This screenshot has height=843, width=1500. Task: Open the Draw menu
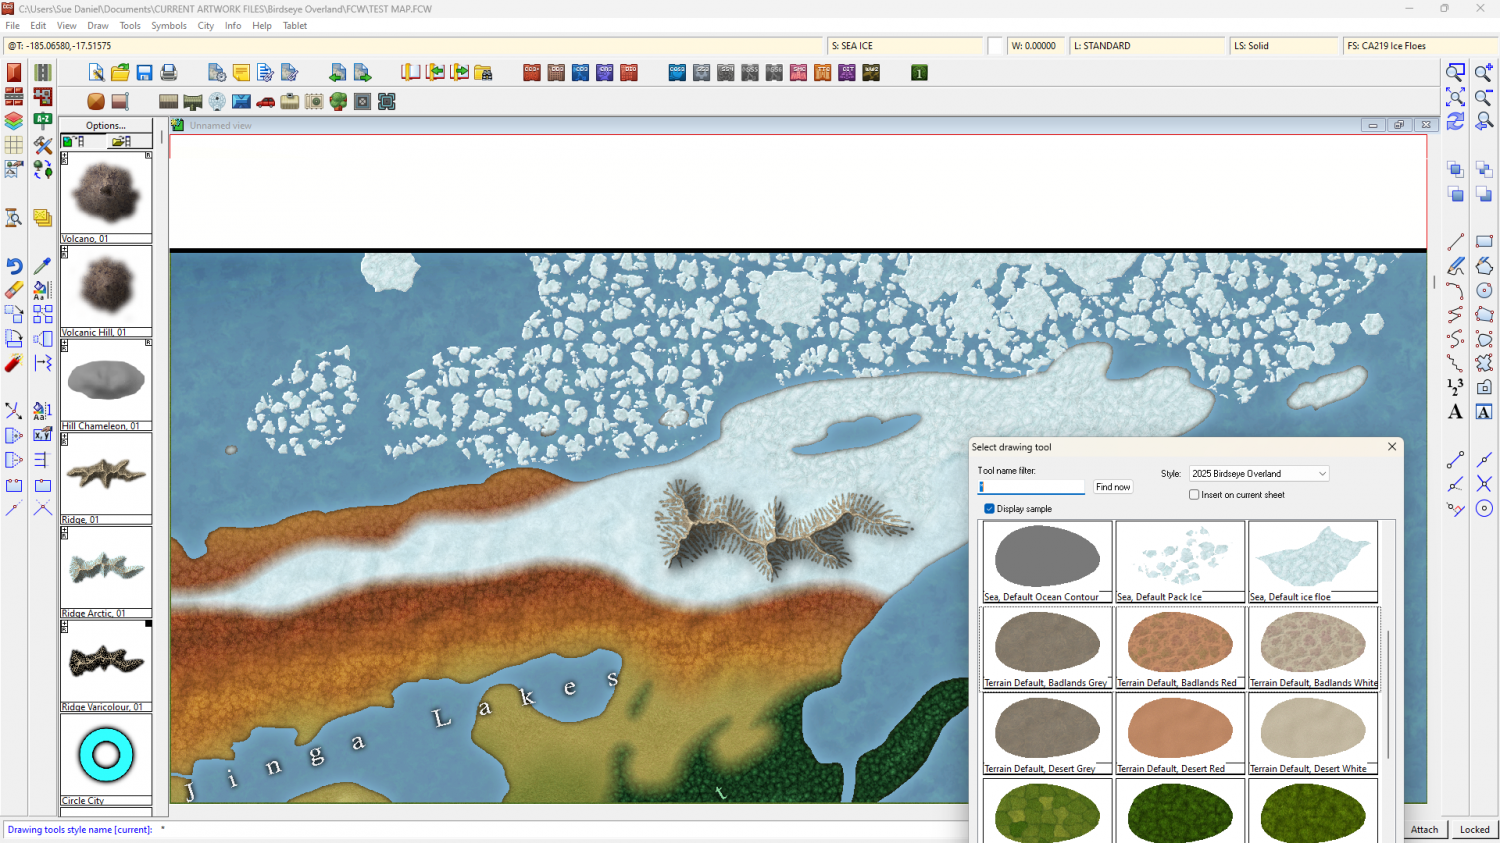pyautogui.click(x=98, y=26)
